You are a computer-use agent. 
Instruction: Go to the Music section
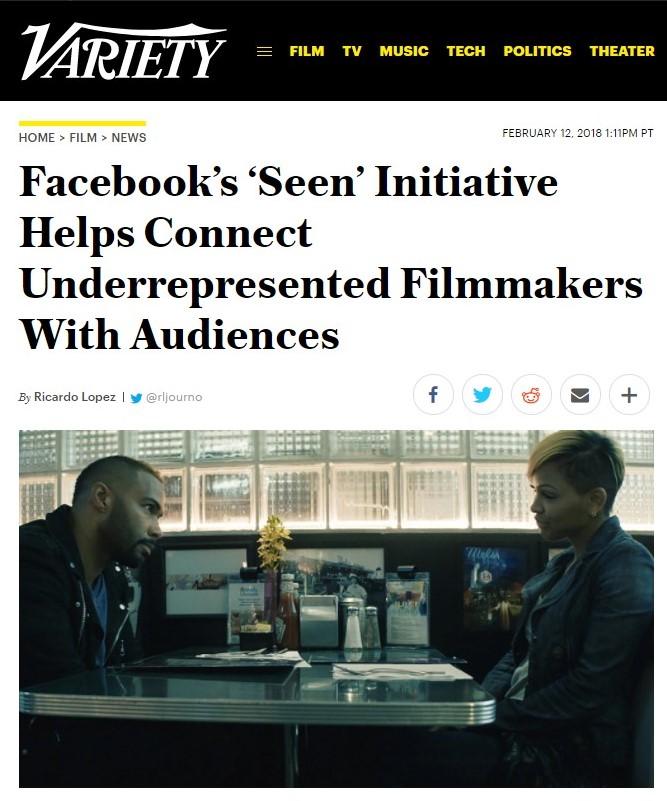(x=404, y=51)
